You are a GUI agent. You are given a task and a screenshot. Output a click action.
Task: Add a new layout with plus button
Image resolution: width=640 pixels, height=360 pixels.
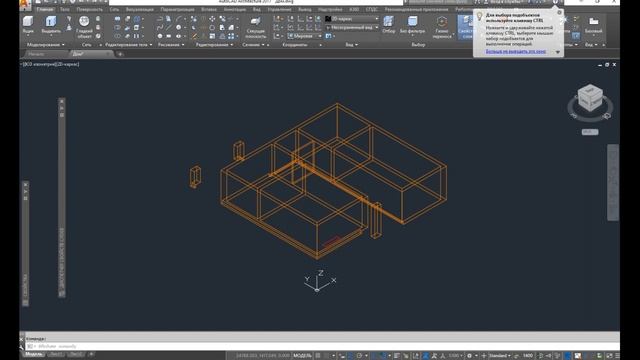[91, 354]
